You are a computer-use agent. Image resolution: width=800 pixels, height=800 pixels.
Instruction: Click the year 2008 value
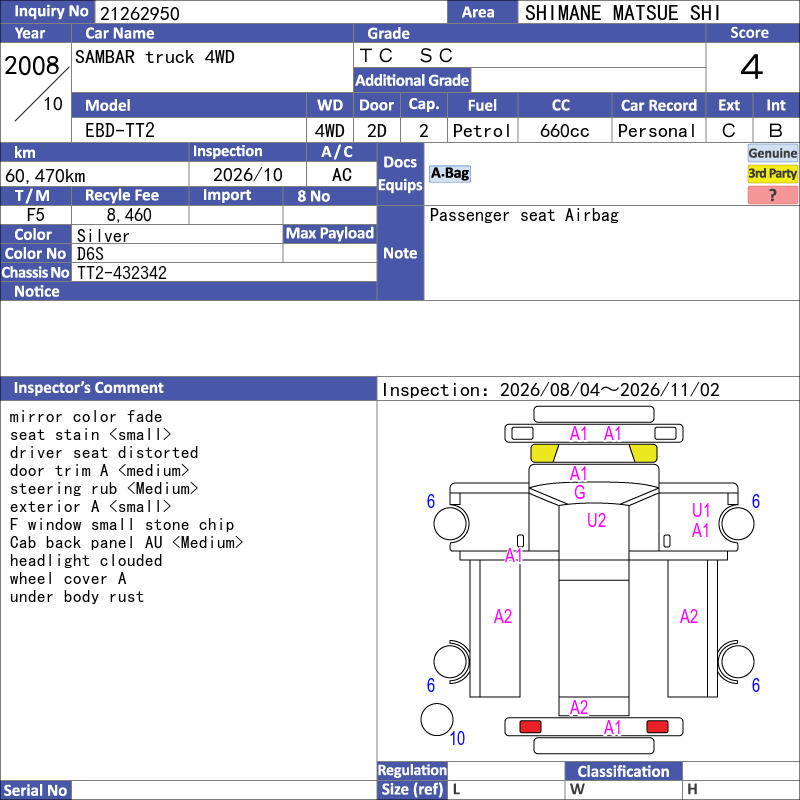click(32, 66)
